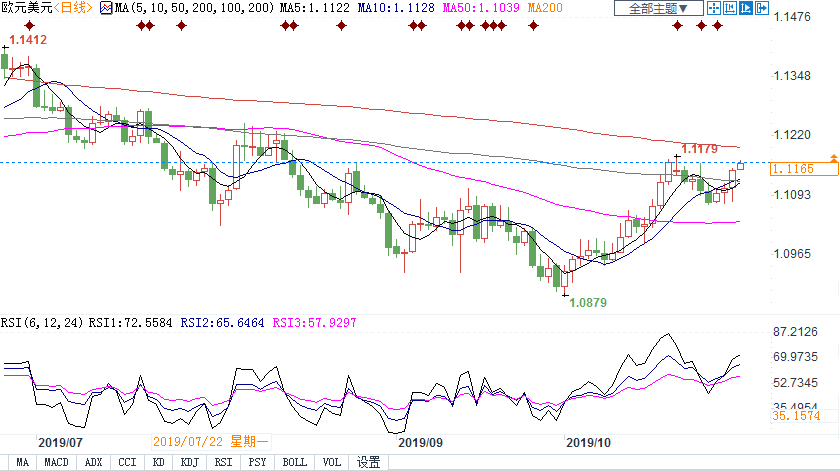Click the rightmost red diamond event marker

716,25
